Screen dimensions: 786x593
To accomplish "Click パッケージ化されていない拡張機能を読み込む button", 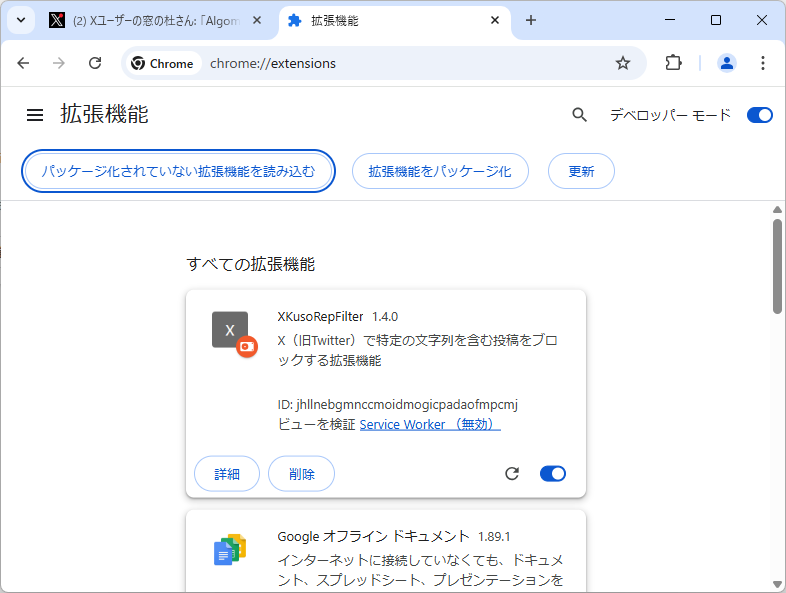I will coord(178,171).
